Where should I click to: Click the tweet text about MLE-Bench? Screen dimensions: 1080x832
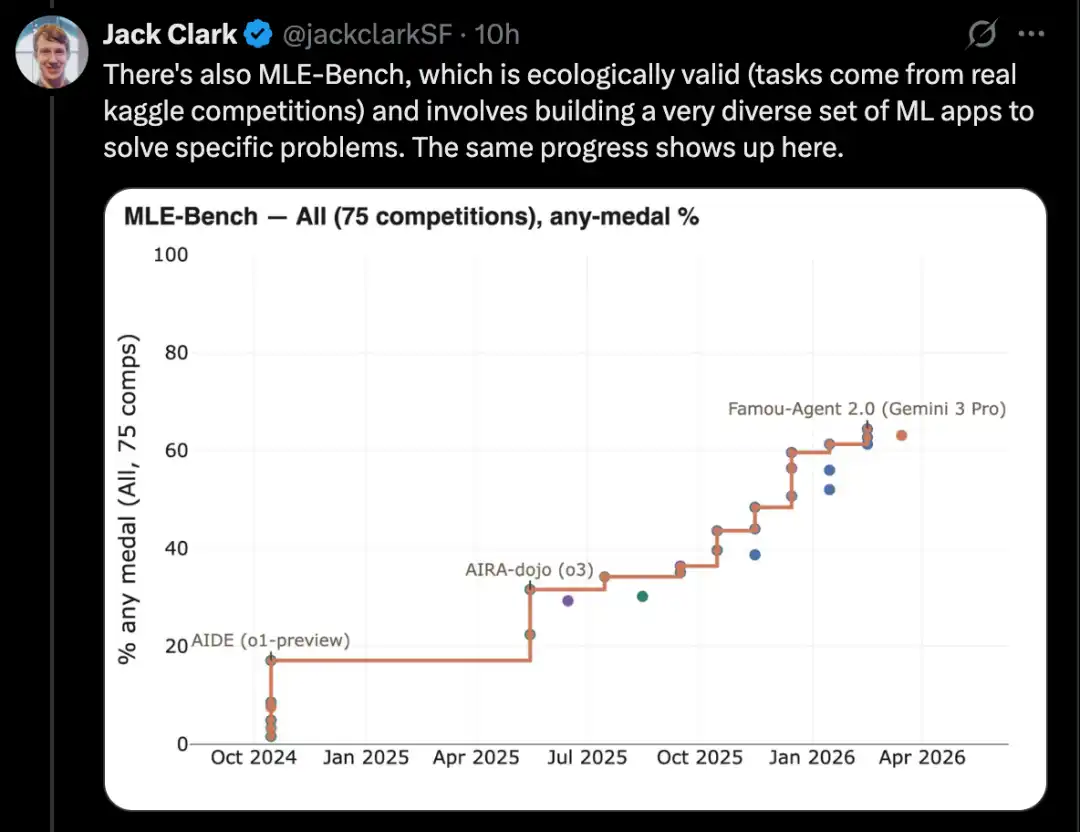[x=568, y=111]
